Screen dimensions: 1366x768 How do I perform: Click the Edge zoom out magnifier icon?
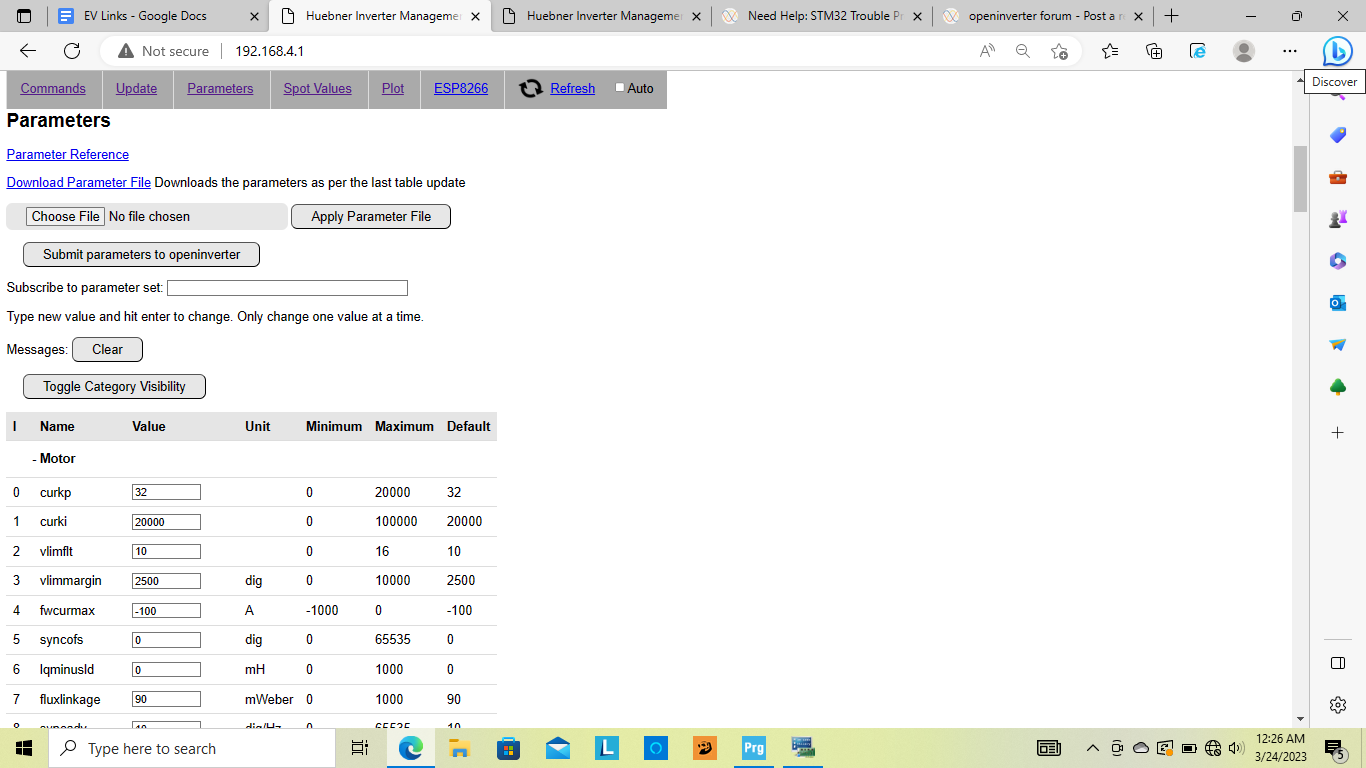pos(1022,51)
